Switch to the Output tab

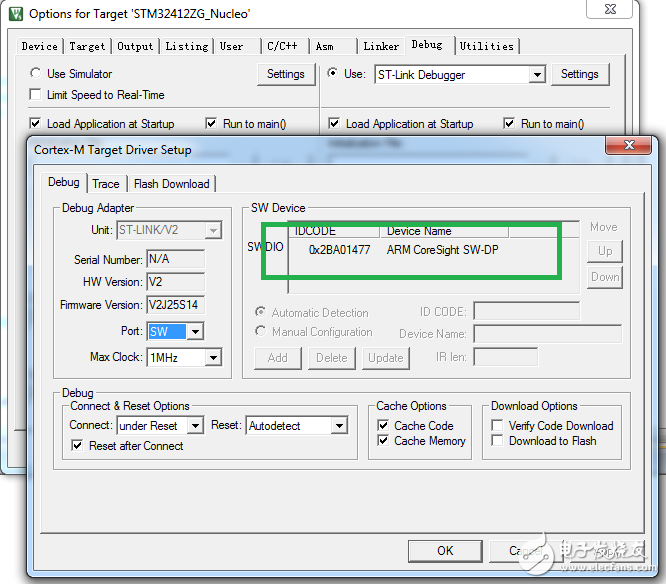pyautogui.click(x=135, y=46)
